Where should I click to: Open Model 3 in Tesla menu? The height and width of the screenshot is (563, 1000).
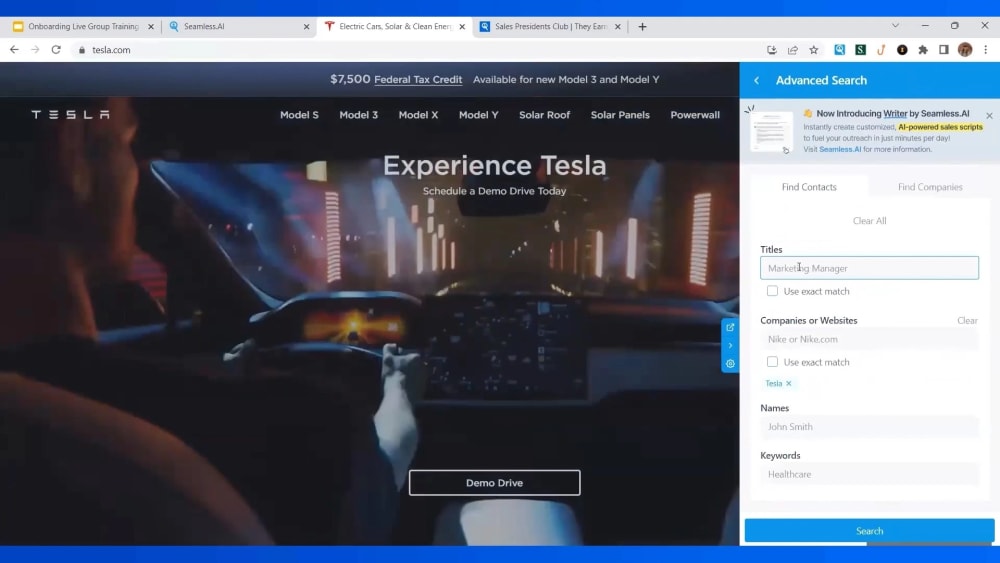358,115
